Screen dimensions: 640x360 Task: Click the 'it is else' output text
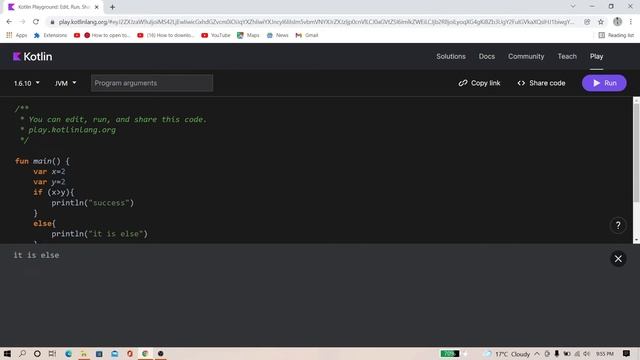(36, 255)
